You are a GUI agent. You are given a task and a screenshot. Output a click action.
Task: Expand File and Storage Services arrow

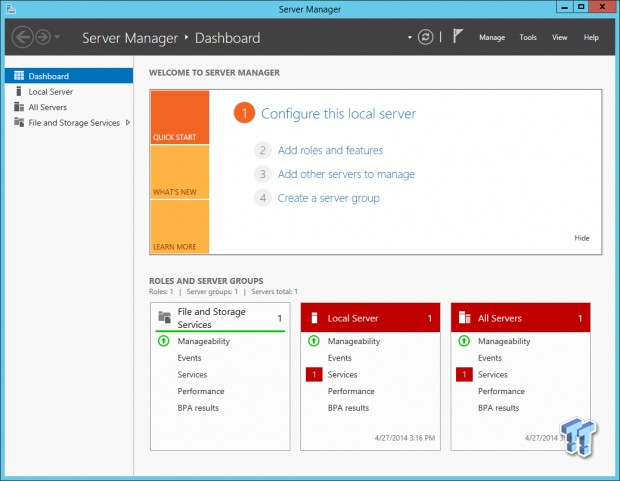pos(128,123)
